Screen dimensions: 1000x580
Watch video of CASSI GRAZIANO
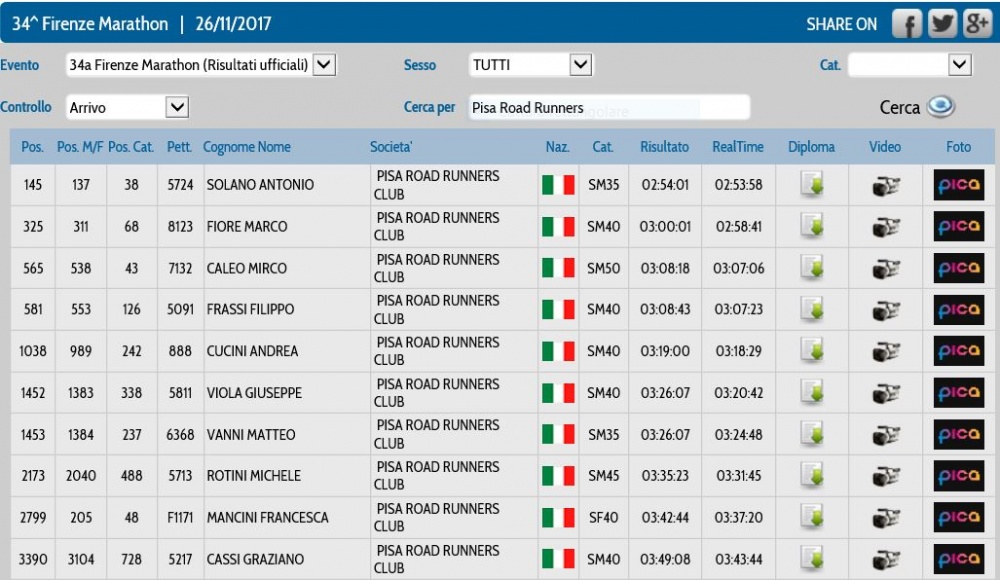[886, 560]
